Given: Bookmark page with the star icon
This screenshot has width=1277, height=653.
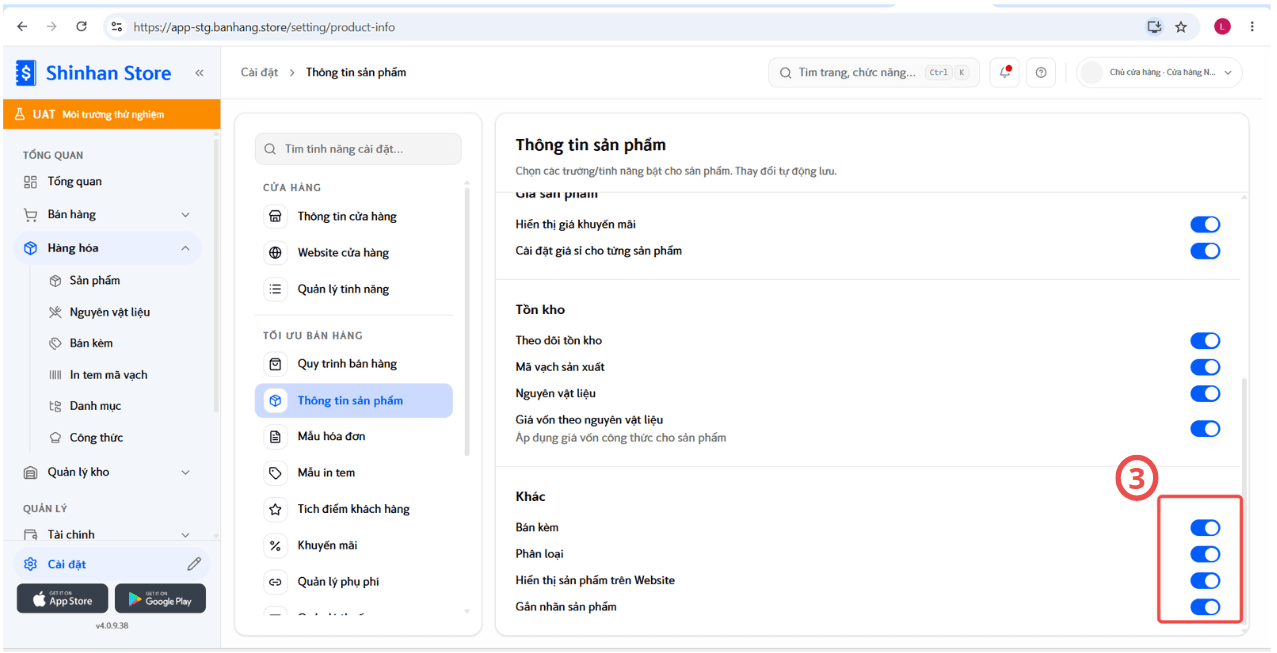Looking at the screenshot, I should pos(1181,27).
